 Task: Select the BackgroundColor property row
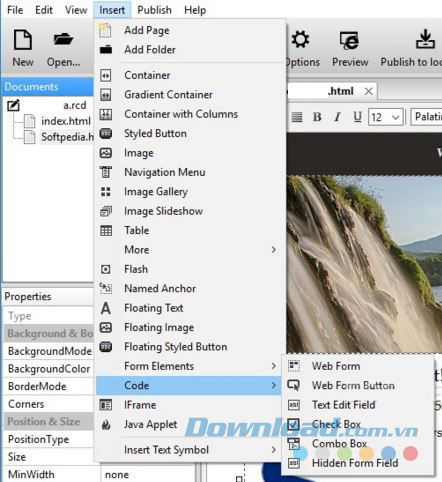pyautogui.click(x=49, y=369)
